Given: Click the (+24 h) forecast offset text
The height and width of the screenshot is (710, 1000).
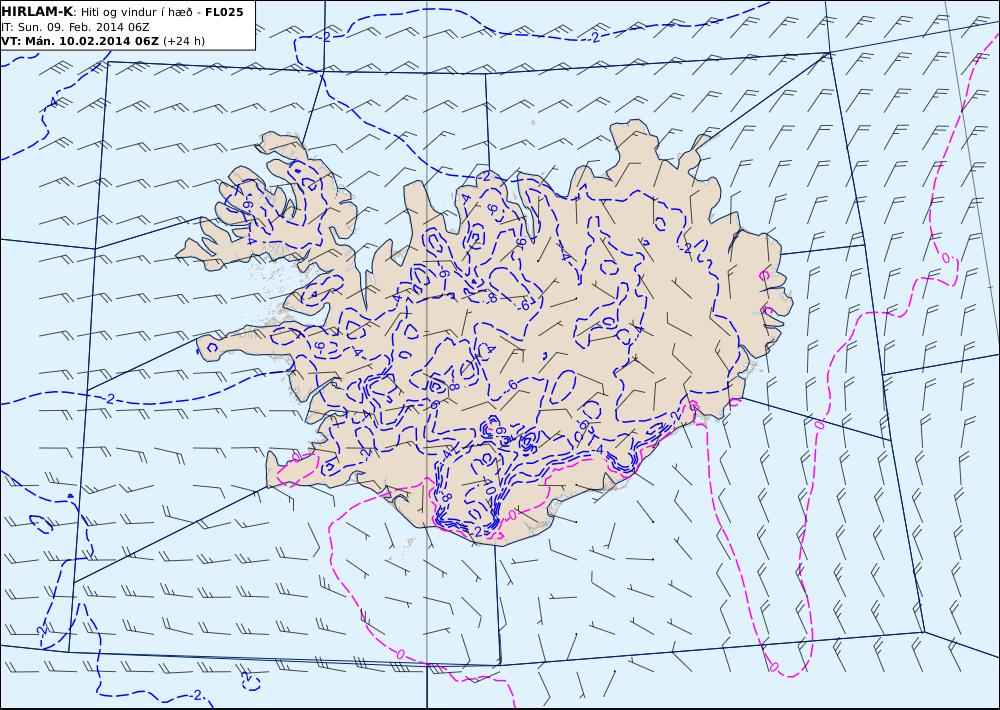Looking at the screenshot, I should (184, 41).
